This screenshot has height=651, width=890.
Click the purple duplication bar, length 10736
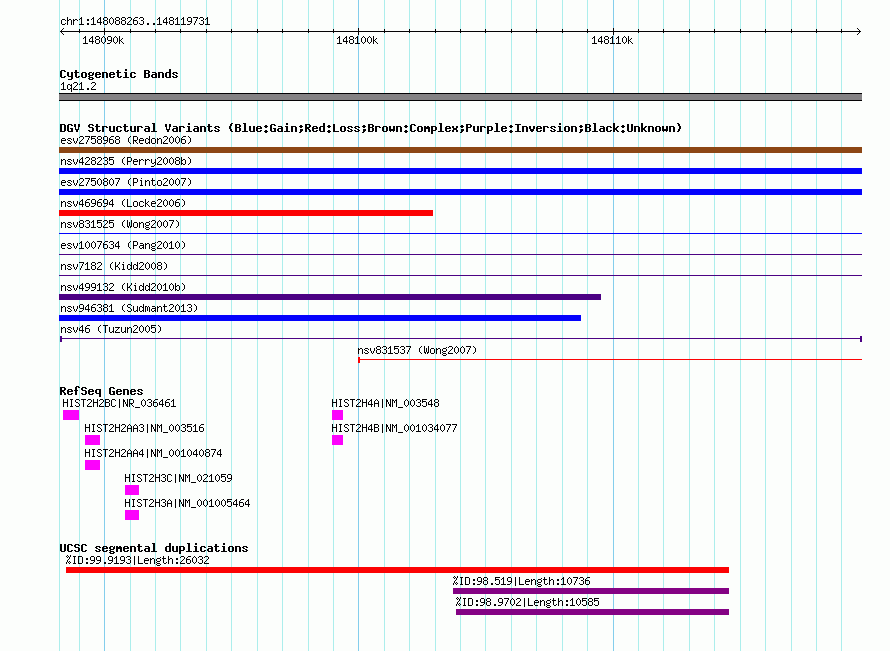point(591,591)
